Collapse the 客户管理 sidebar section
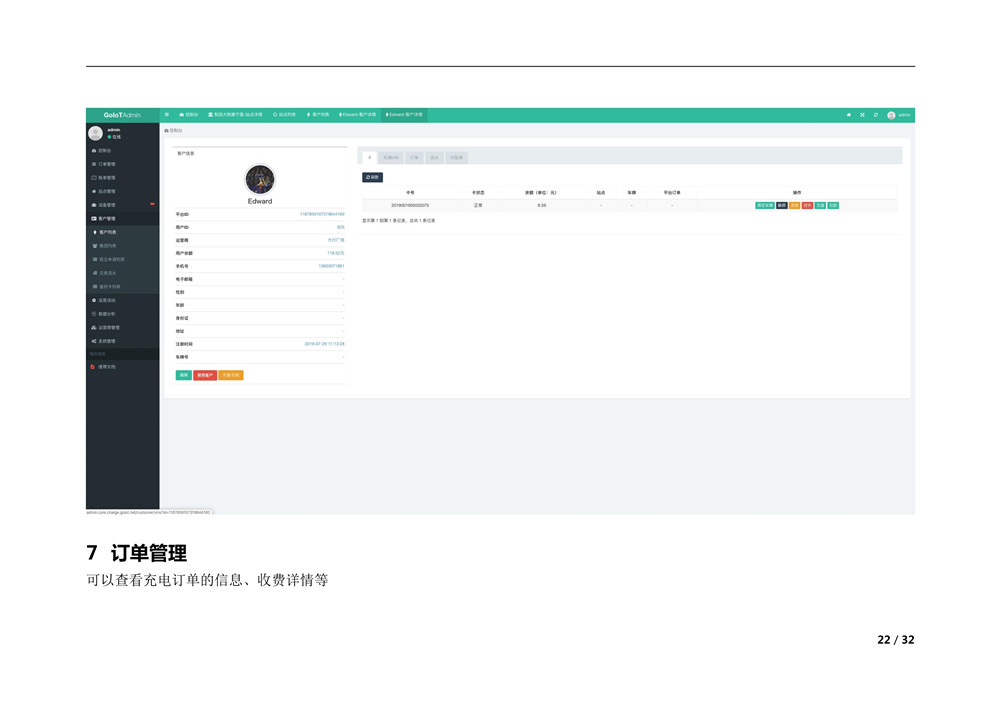Screen dimensions: 1000x707 (x=106, y=218)
